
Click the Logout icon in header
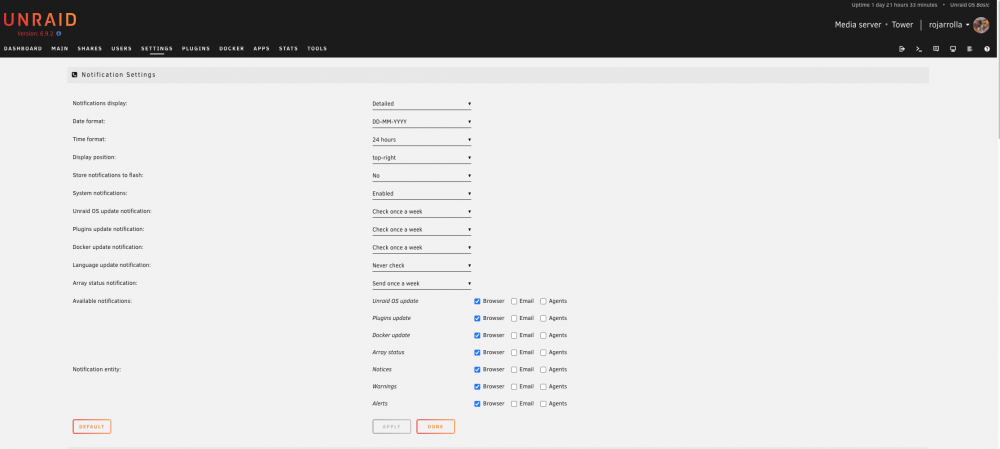point(902,48)
